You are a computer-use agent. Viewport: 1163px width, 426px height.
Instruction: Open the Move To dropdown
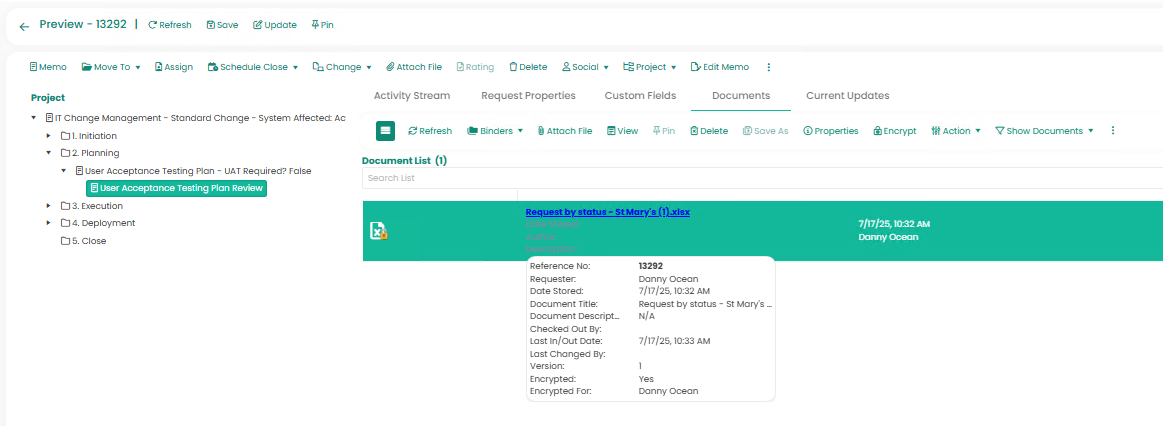[x=110, y=67]
